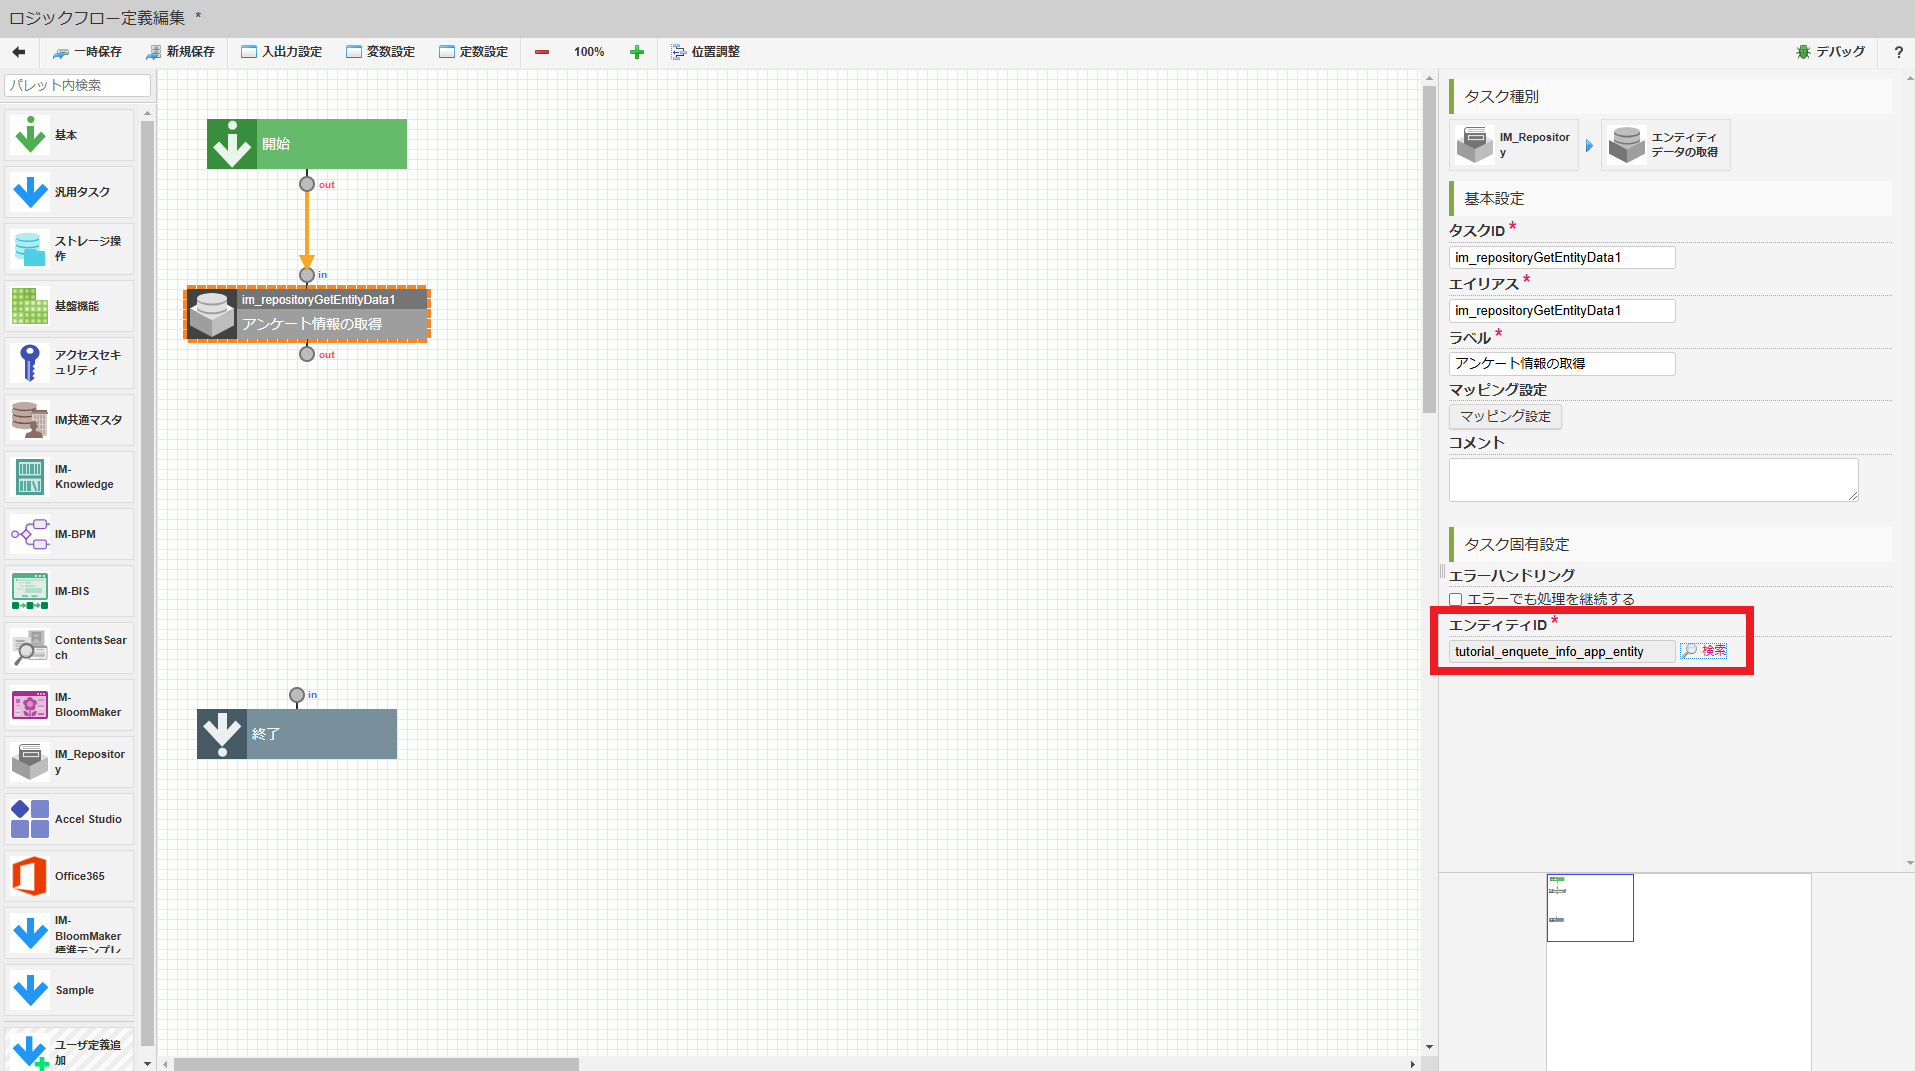The height and width of the screenshot is (1071, 1915).
Task: Click the コメント text area
Action: 1652,479
